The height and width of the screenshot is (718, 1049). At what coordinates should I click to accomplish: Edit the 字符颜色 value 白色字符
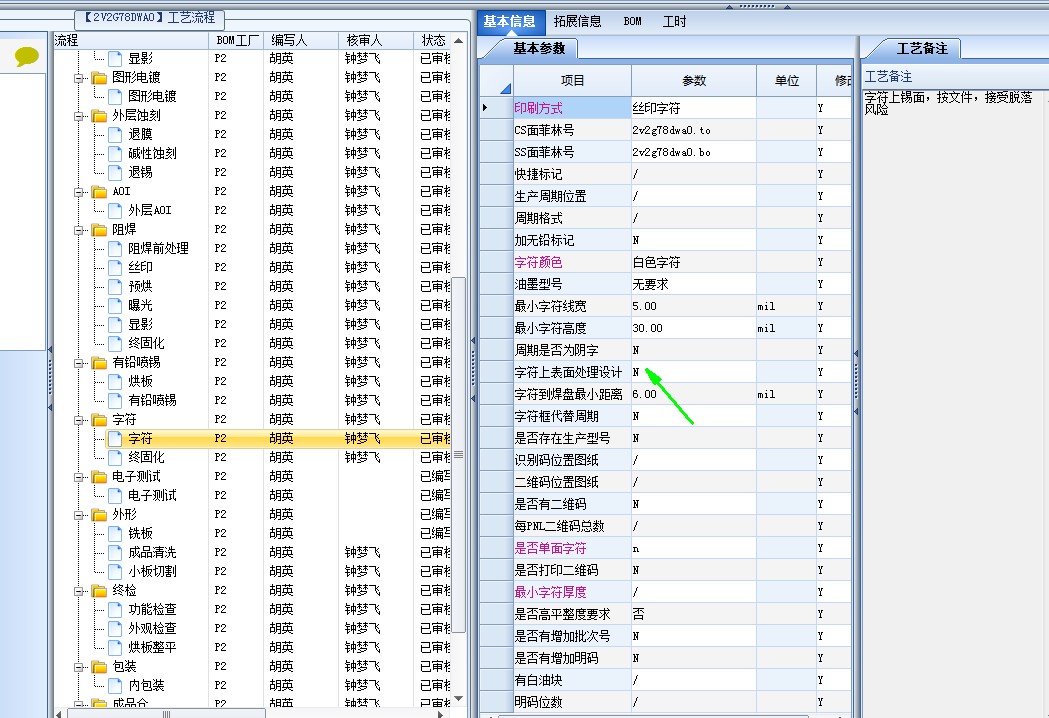694,262
